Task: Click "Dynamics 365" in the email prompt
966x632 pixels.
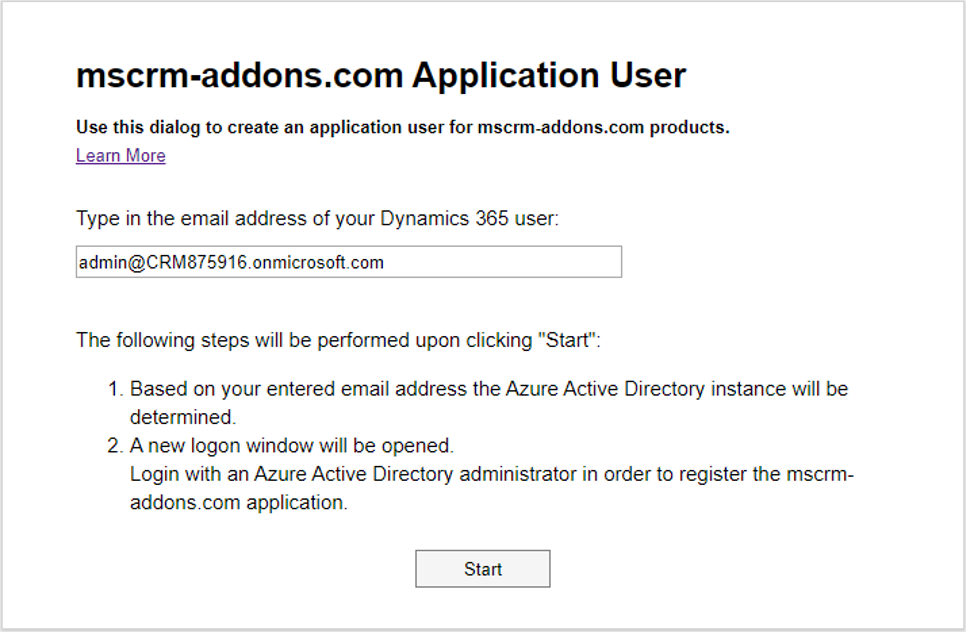Action: 444,218
